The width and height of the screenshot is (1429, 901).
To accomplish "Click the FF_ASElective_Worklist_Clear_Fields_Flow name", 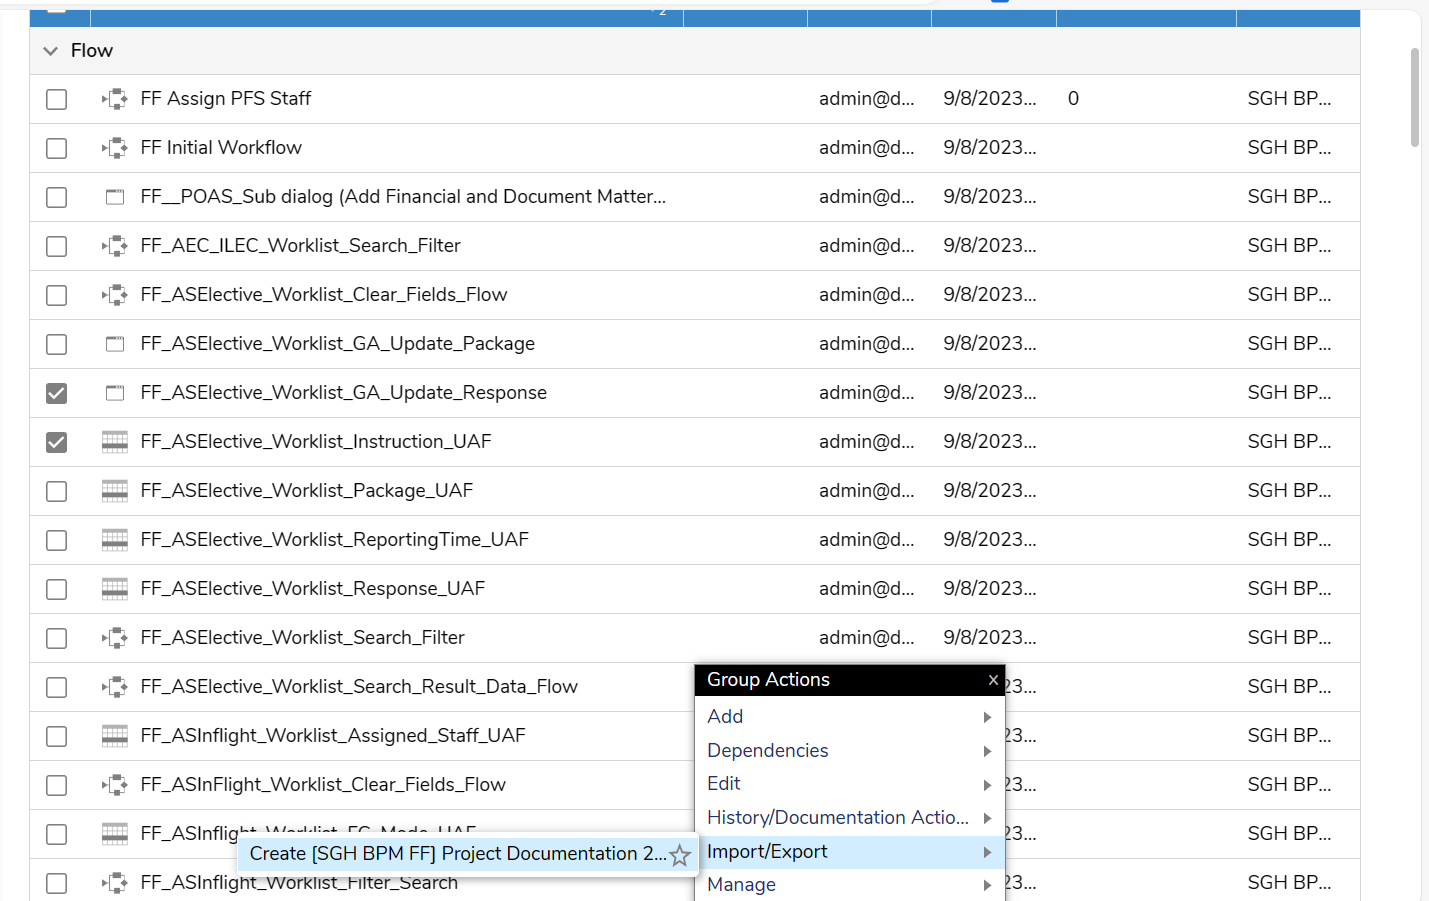I will [x=324, y=295].
